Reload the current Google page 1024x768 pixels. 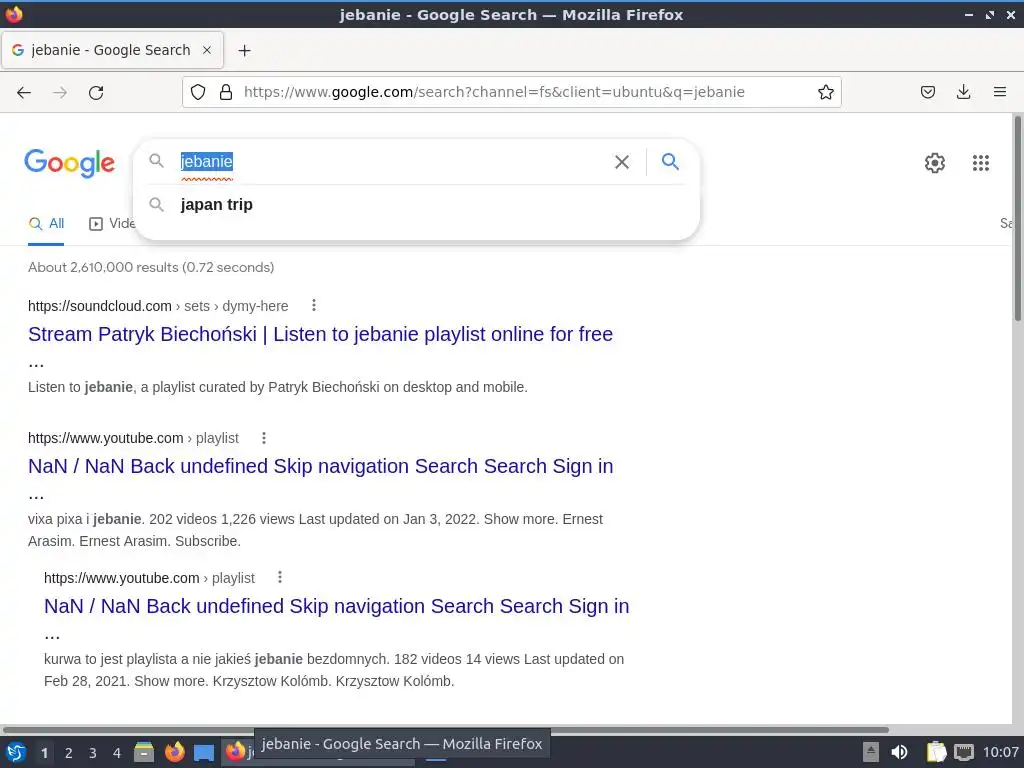click(x=96, y=92)
